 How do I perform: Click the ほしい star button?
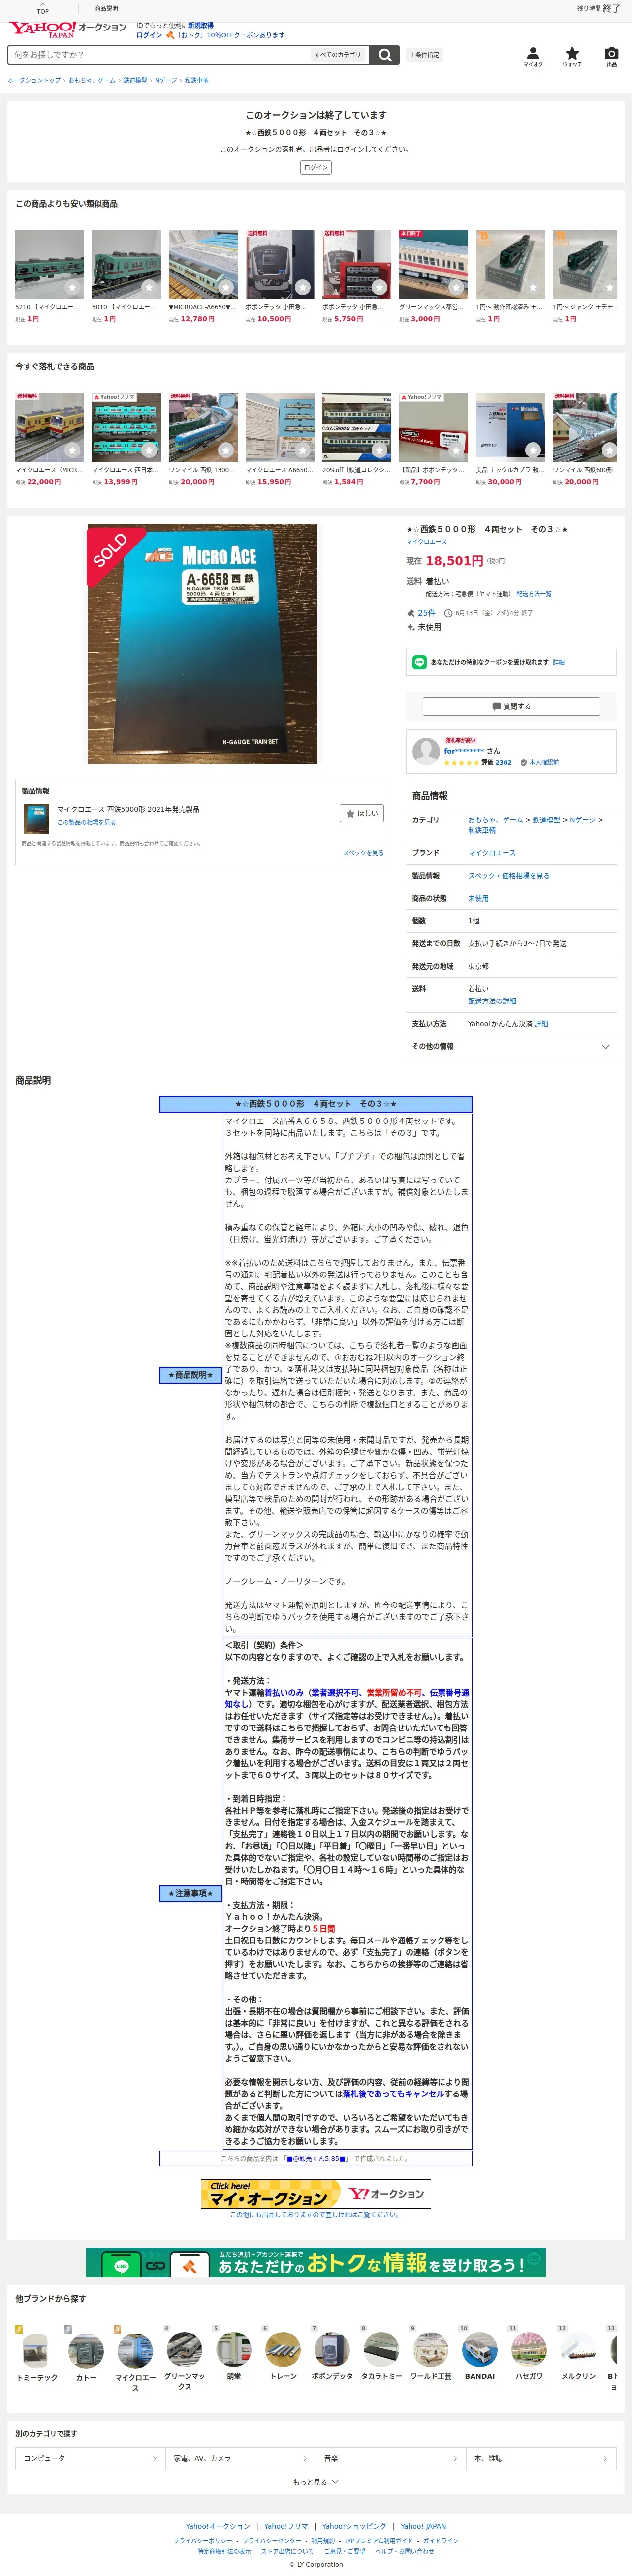tap(362, 813)
